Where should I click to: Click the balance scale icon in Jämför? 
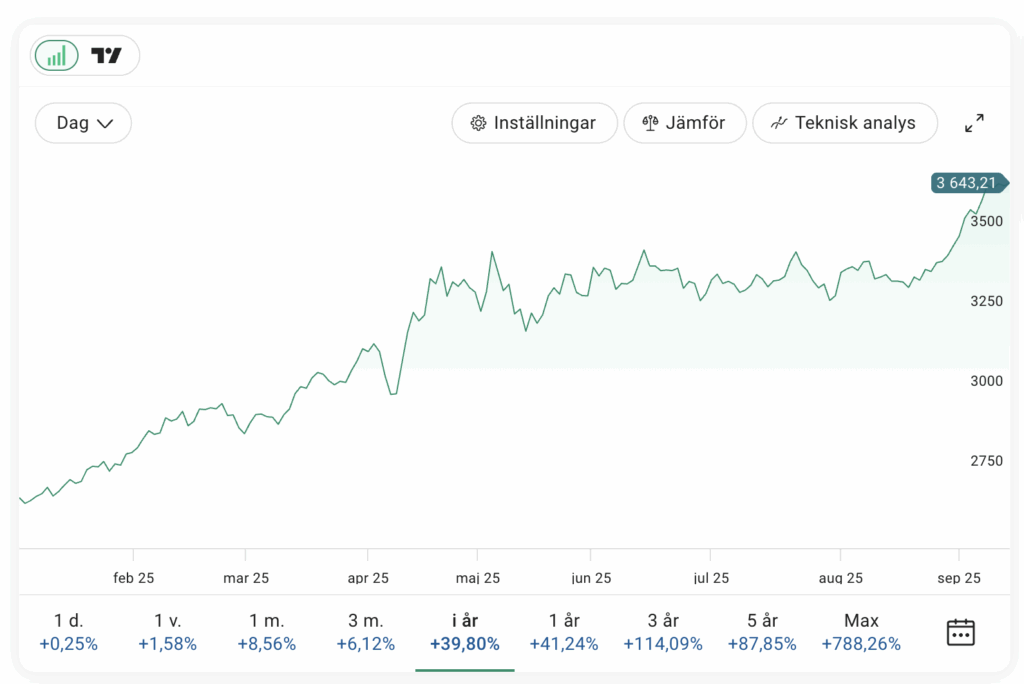pos(651,123)
